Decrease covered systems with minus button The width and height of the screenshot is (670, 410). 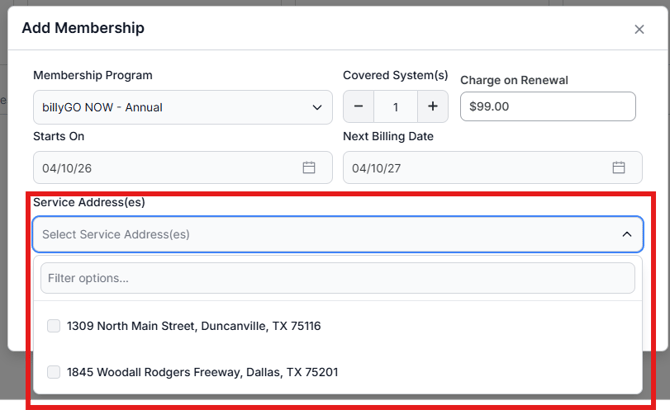[358, 107]
